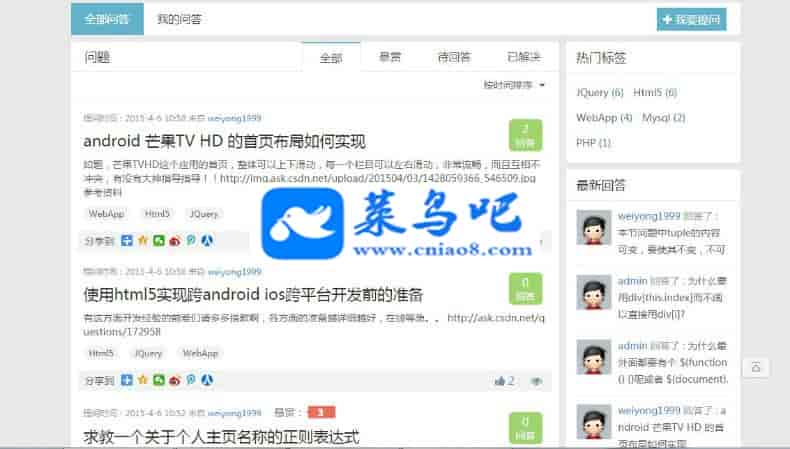Click the eye icon next to the html5跨平台 like count
790x449 pixels.
(x=537, y=381)
